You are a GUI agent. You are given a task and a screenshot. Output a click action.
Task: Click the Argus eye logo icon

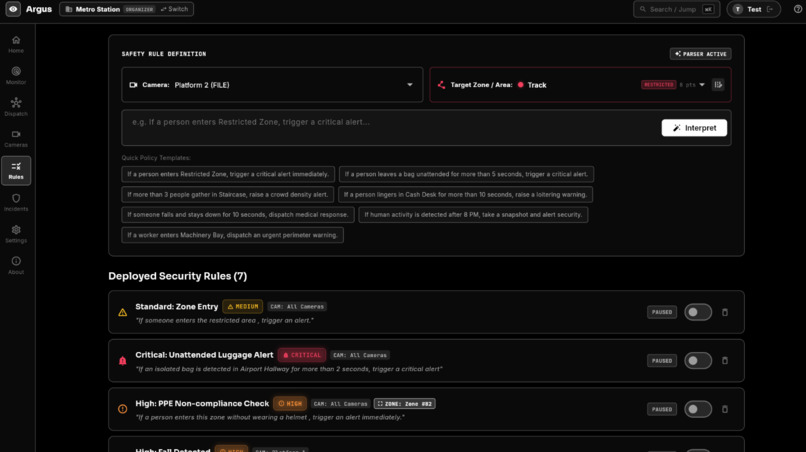13,9
